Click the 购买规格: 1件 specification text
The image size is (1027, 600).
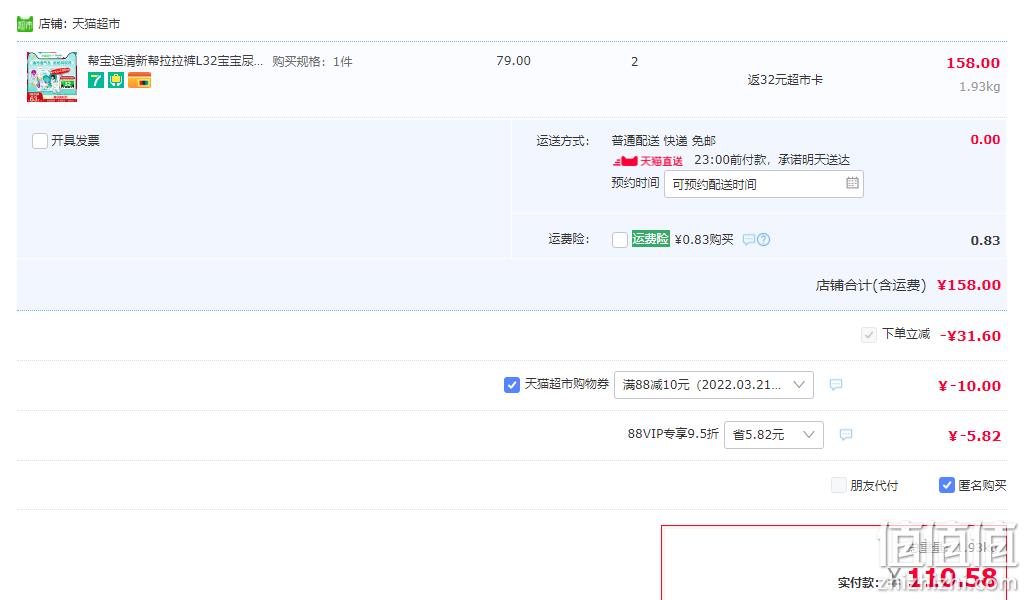tap(312, 62)
